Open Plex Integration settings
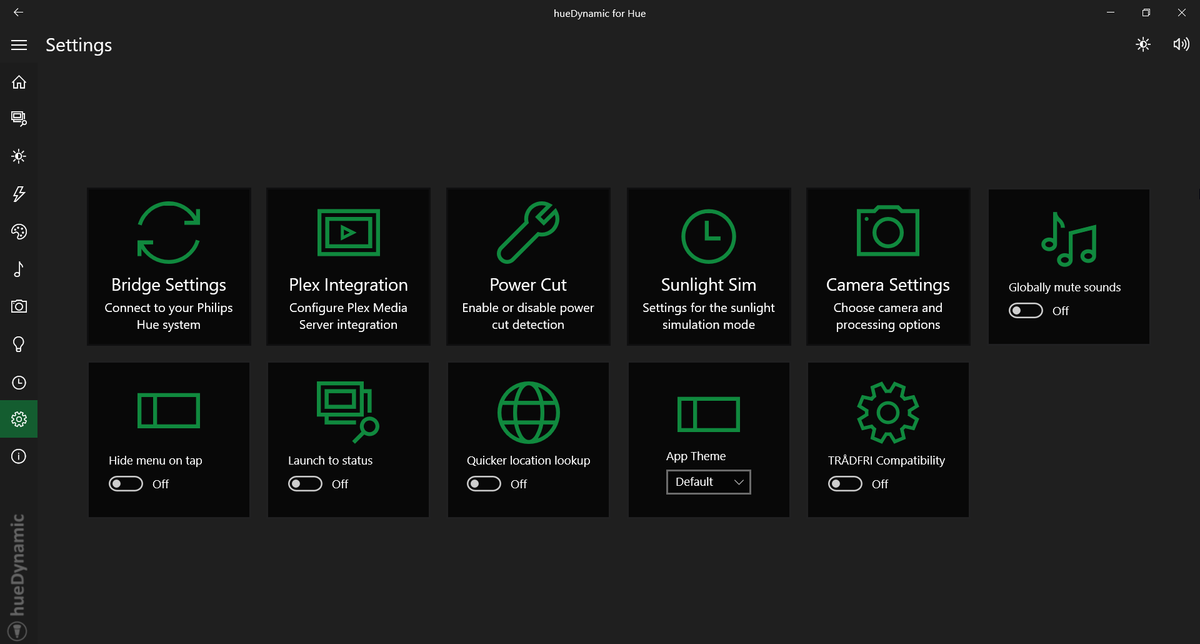This screenshot has width=1200, height=644. [x=348, y=266]
